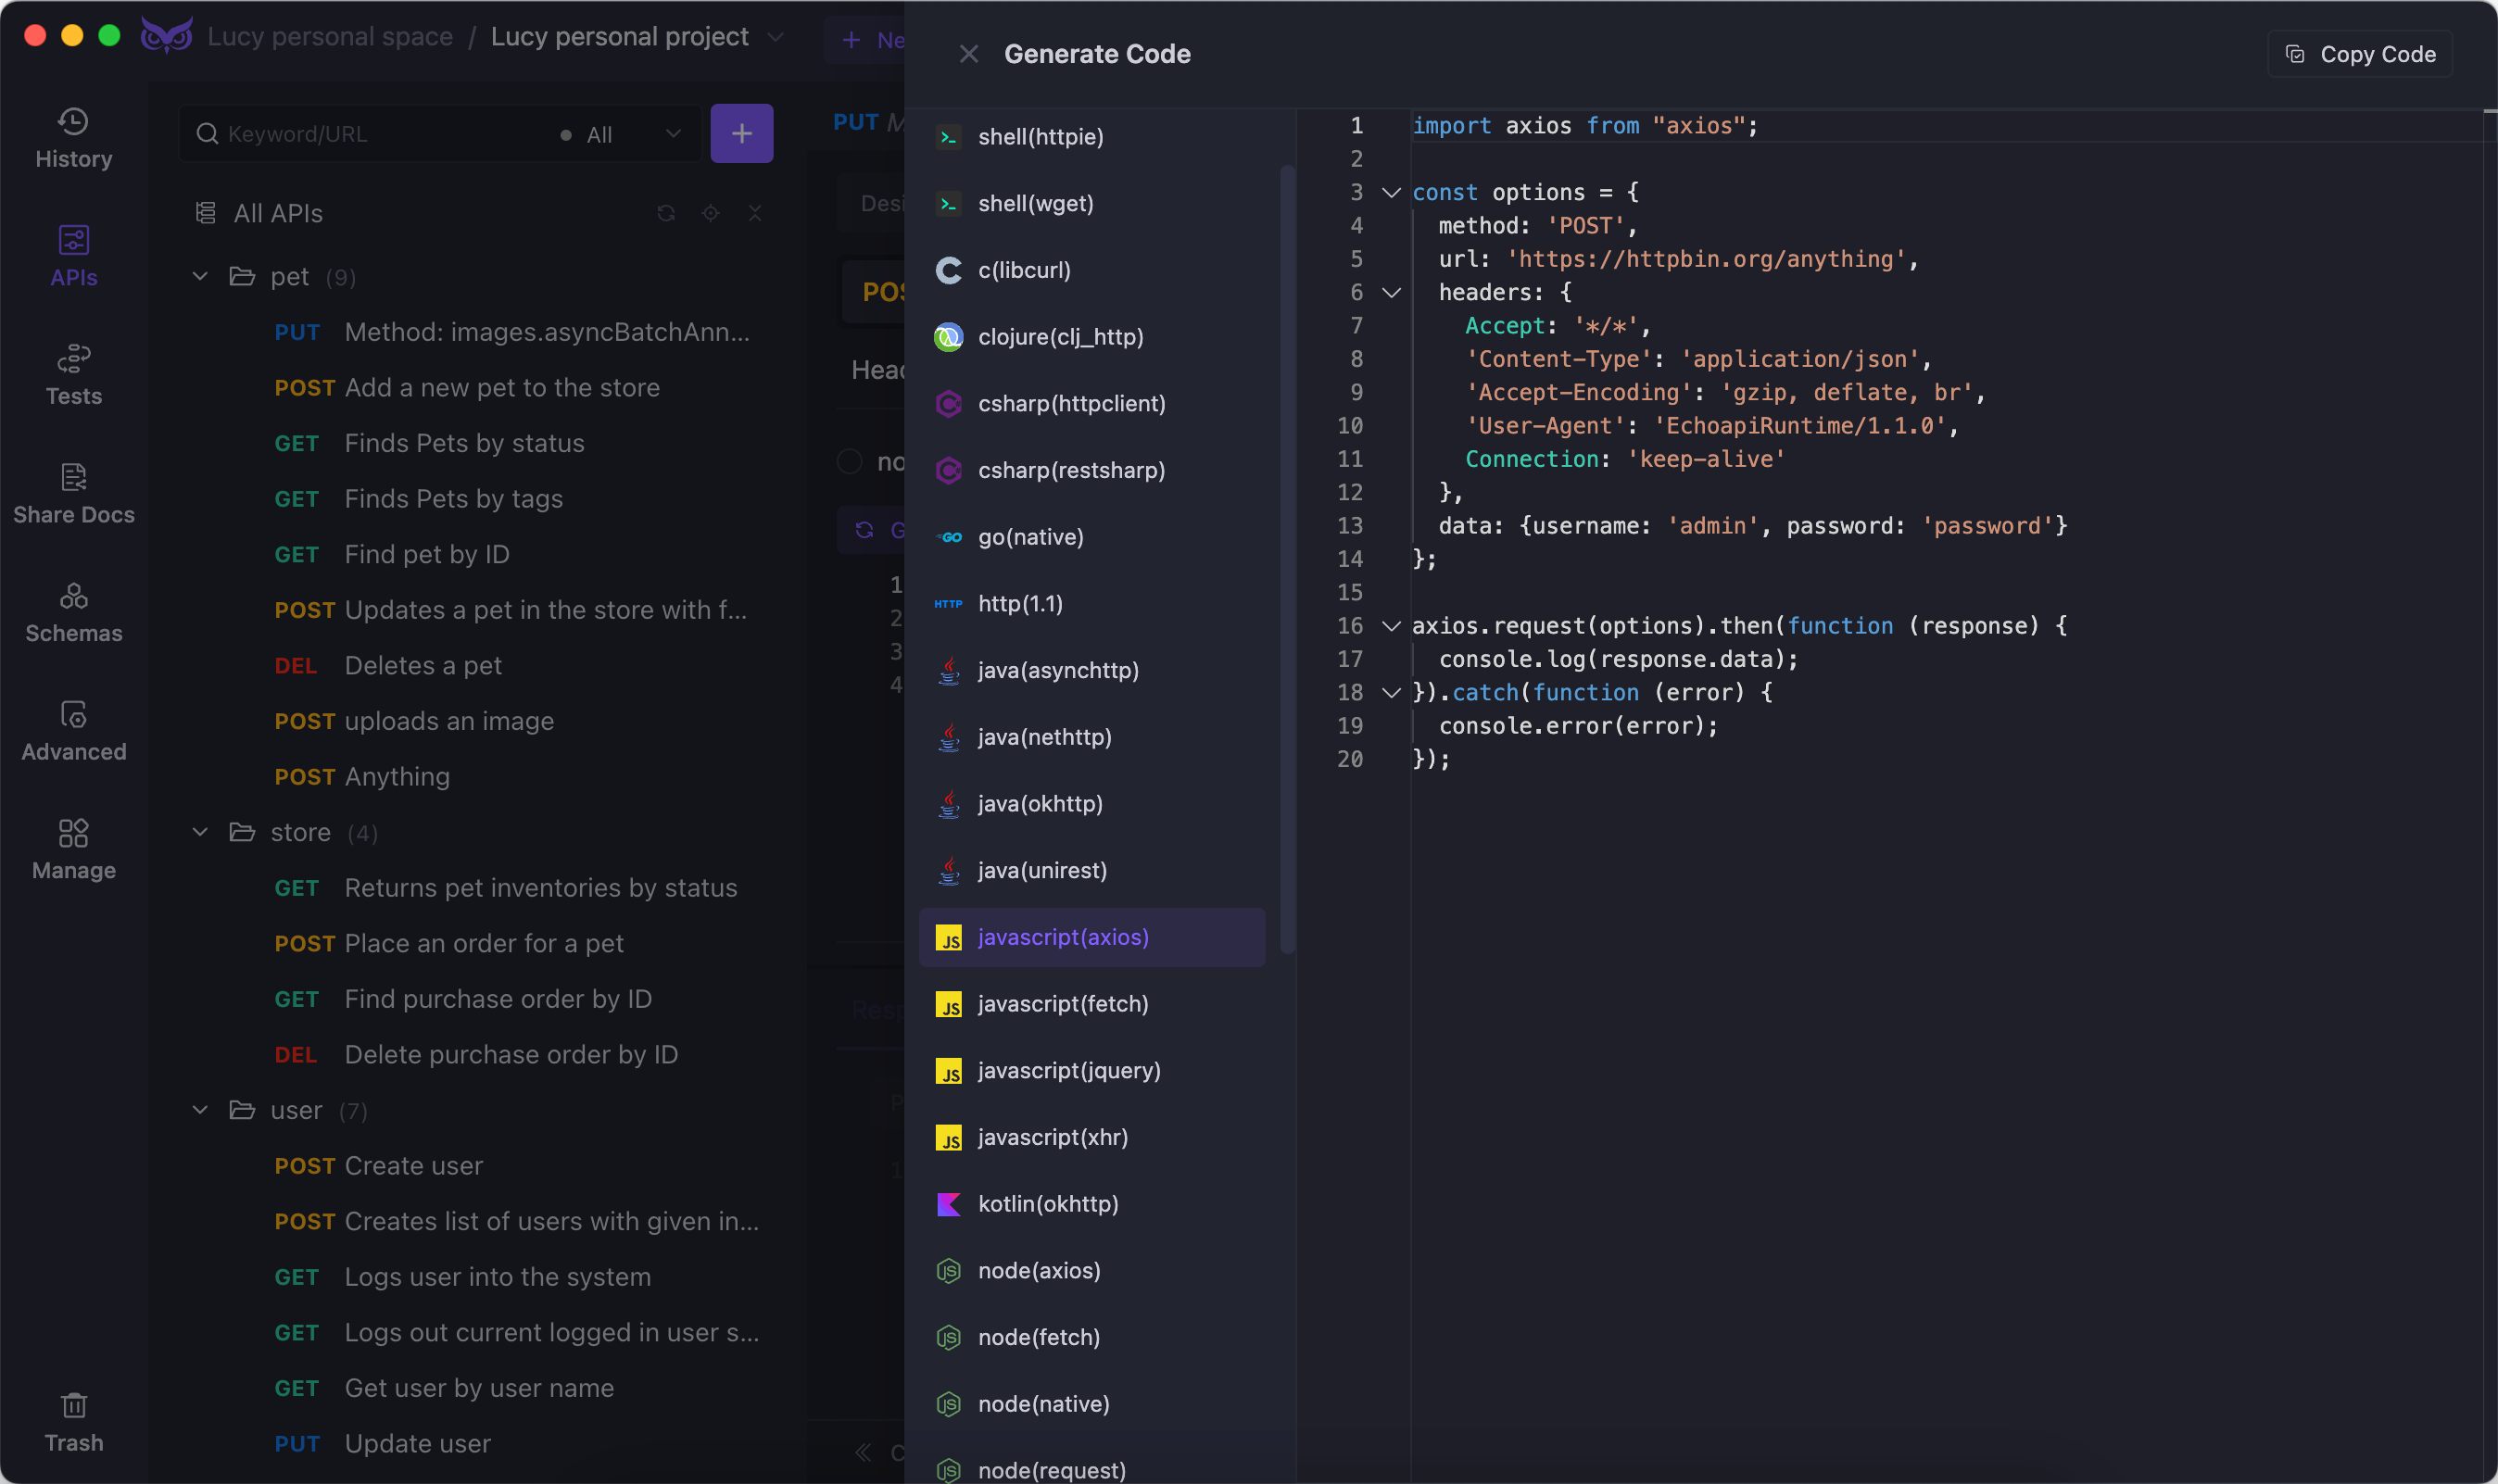Viewport: 2498px width, 1484px height.
Task: Open the Manage sidebar section
Action: (x=73, y=850)
